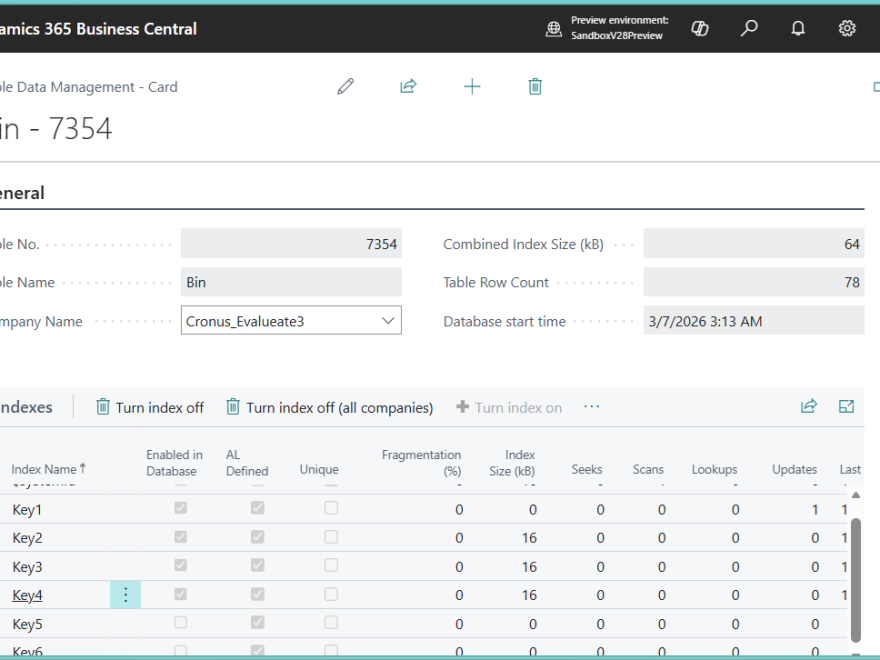Click the share icon in card header

pyautogui.click(x=408, y=87)
